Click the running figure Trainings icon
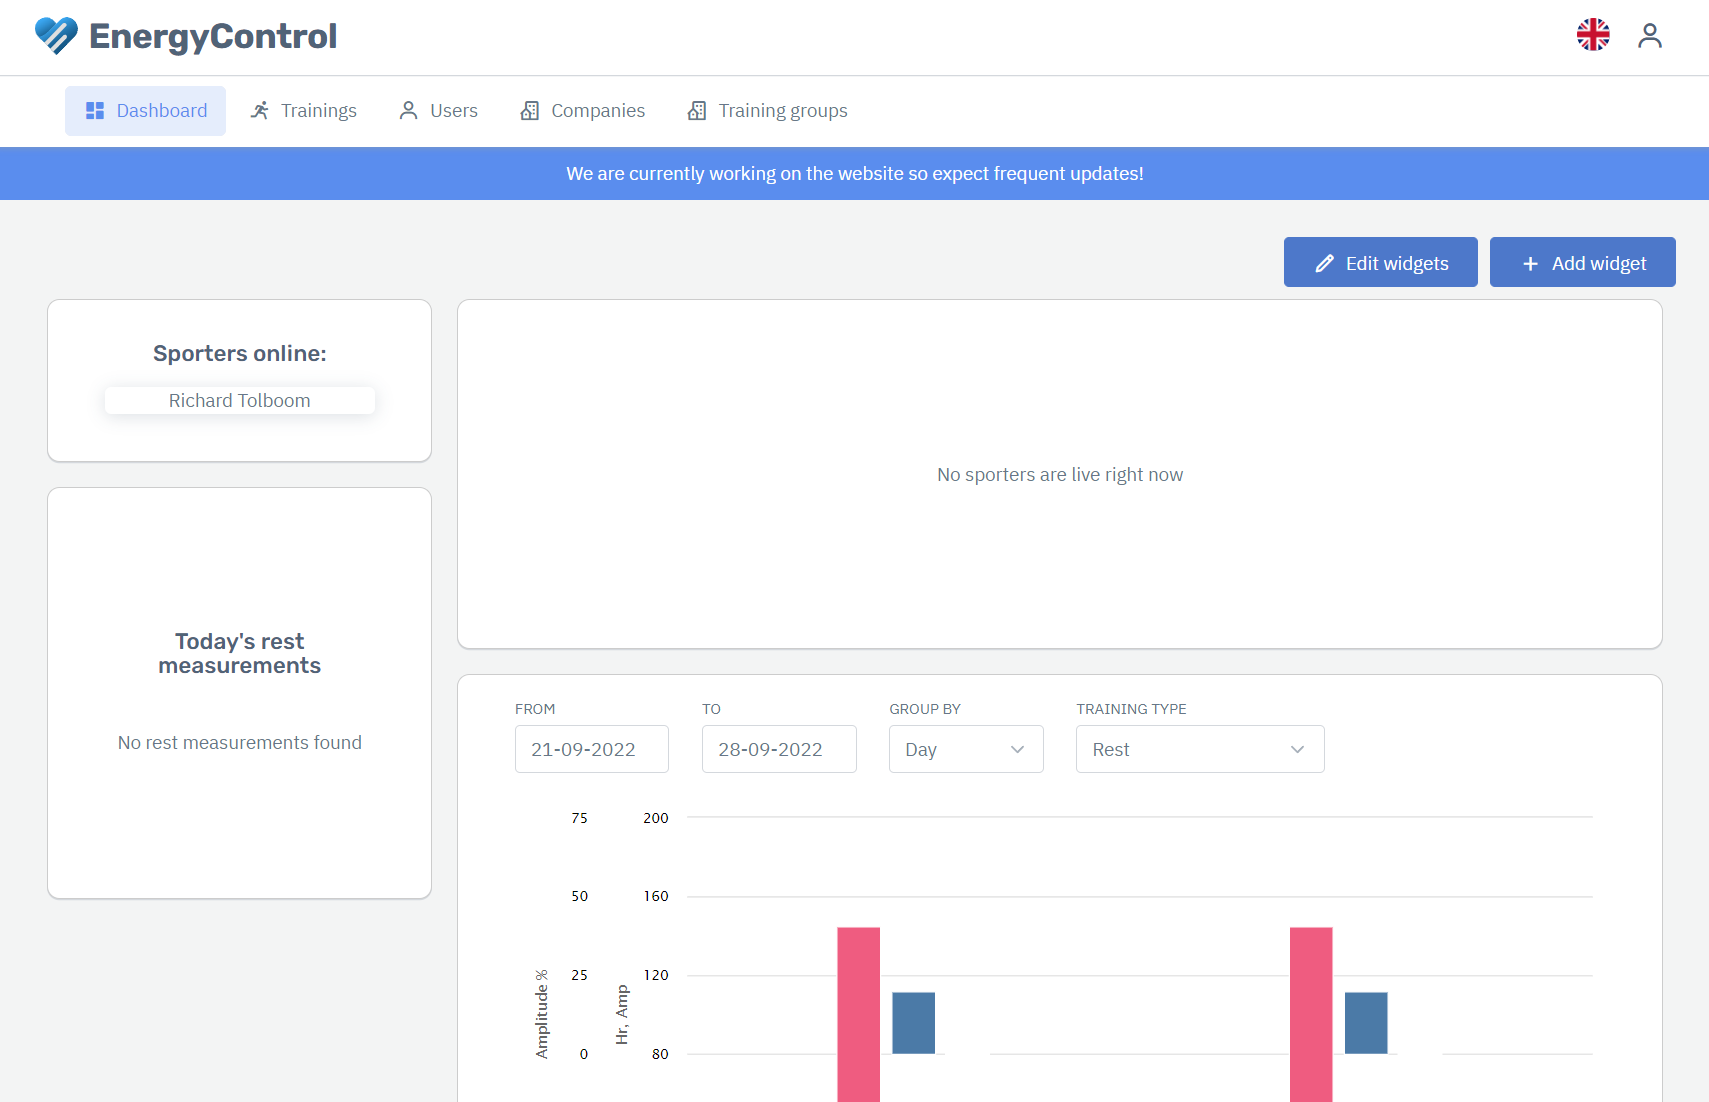The width and height of the screenshot is (1709, 1102). (260, 111)
